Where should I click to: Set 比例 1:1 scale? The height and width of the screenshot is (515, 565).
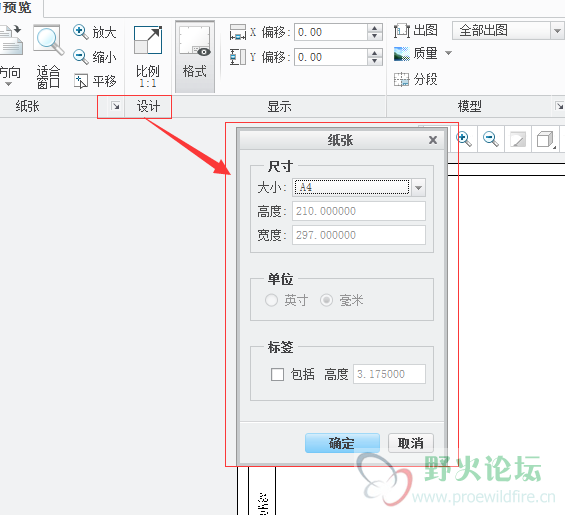click(x=148, y=56)
